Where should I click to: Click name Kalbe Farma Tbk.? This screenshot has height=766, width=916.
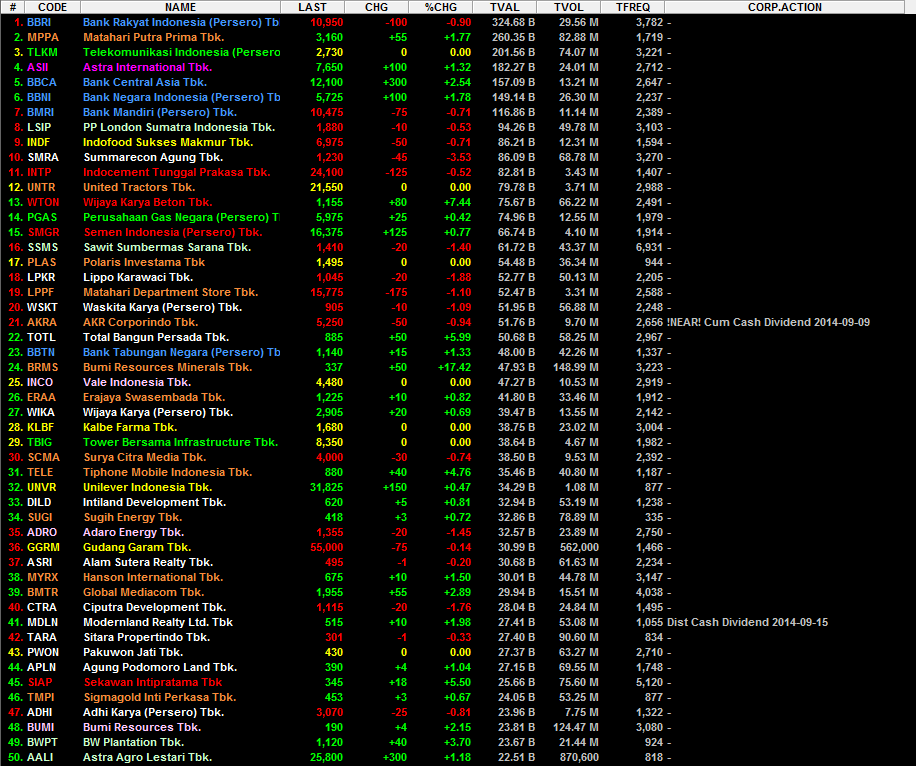130,427
